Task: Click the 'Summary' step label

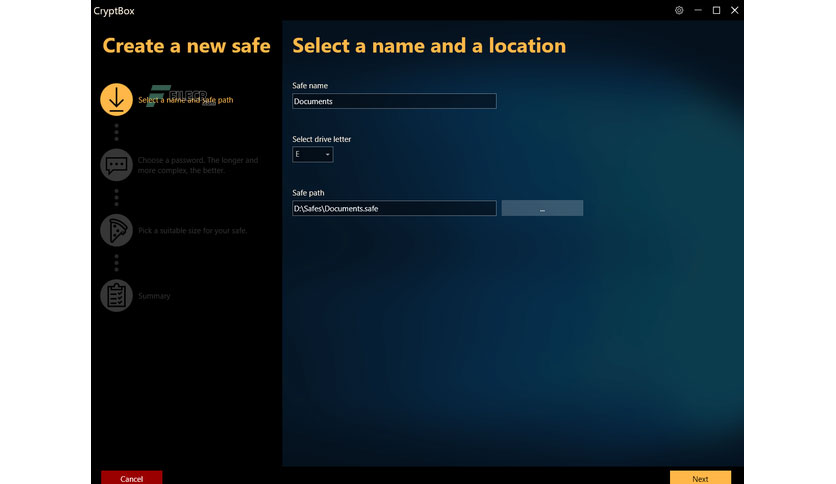Action: point(154,296)
